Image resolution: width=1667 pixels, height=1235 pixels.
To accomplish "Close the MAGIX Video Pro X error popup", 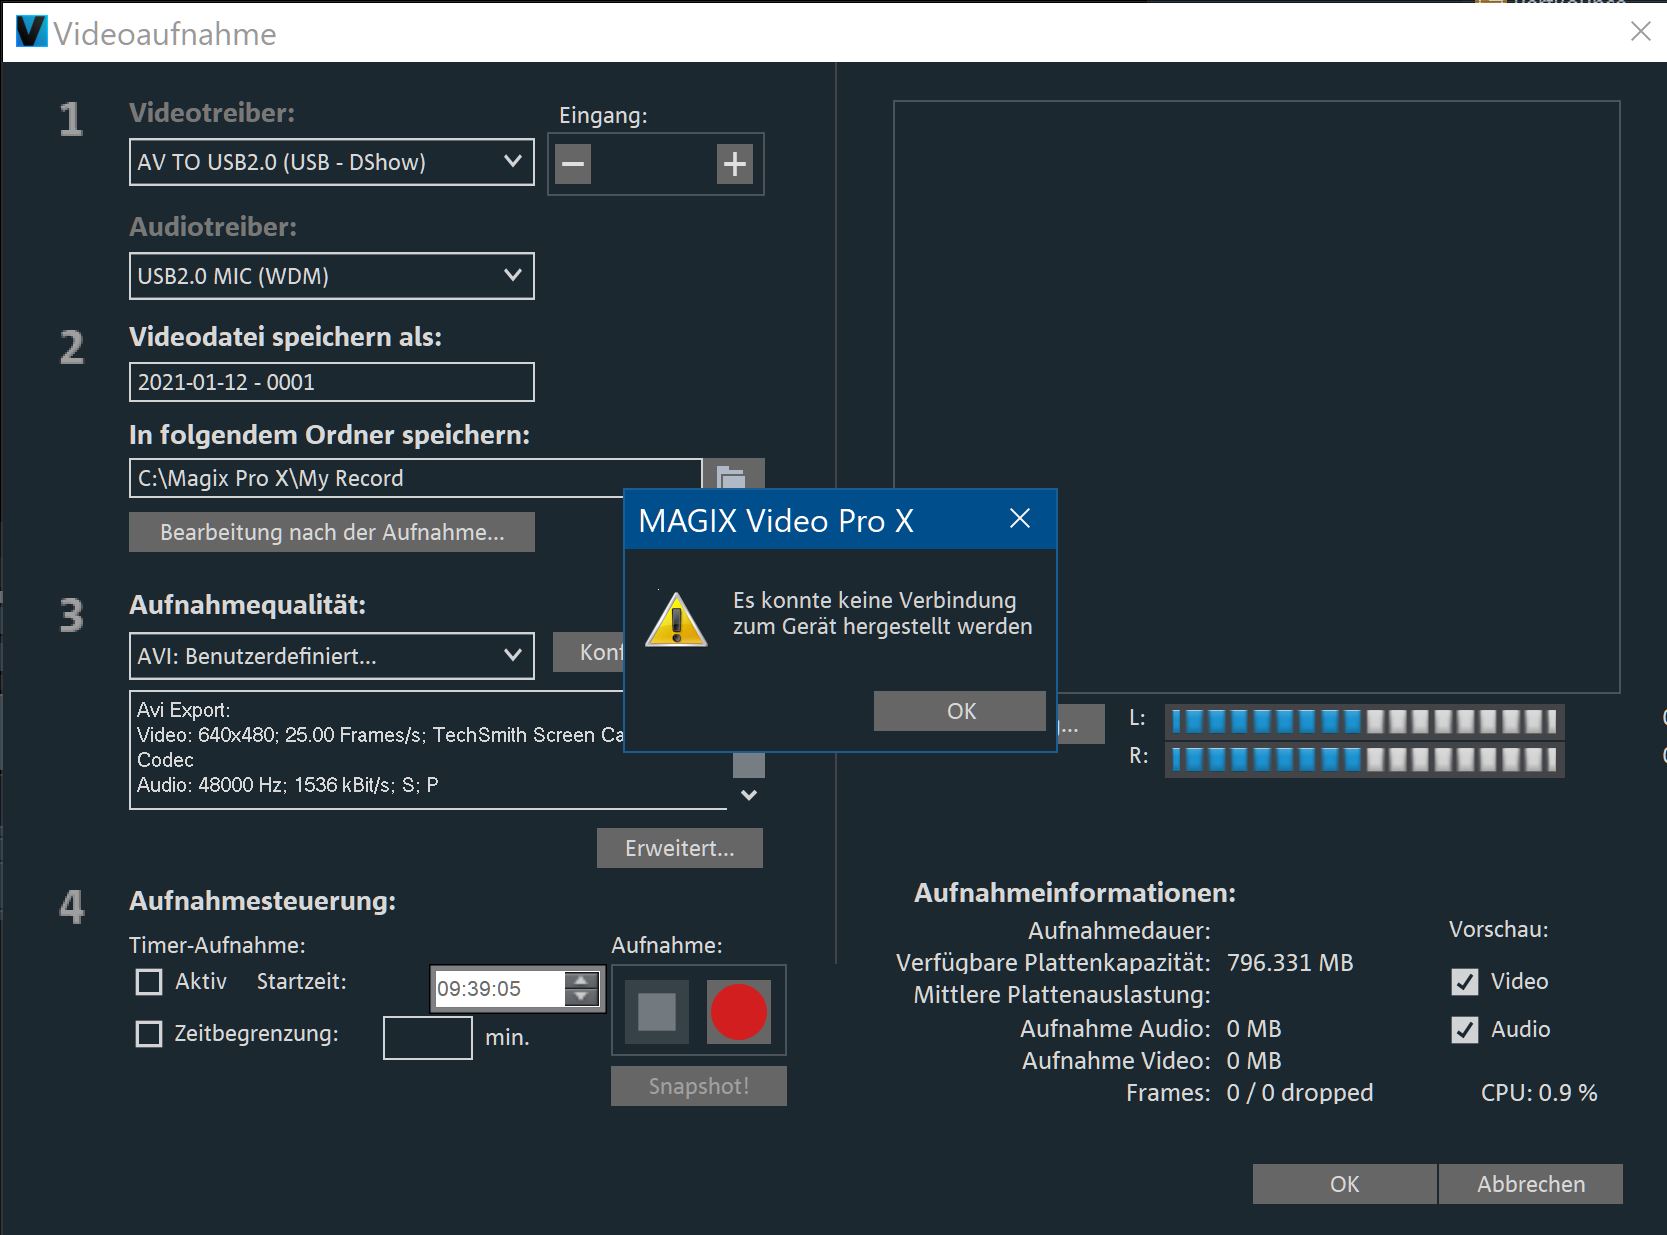I will [x=1019, y=519].
